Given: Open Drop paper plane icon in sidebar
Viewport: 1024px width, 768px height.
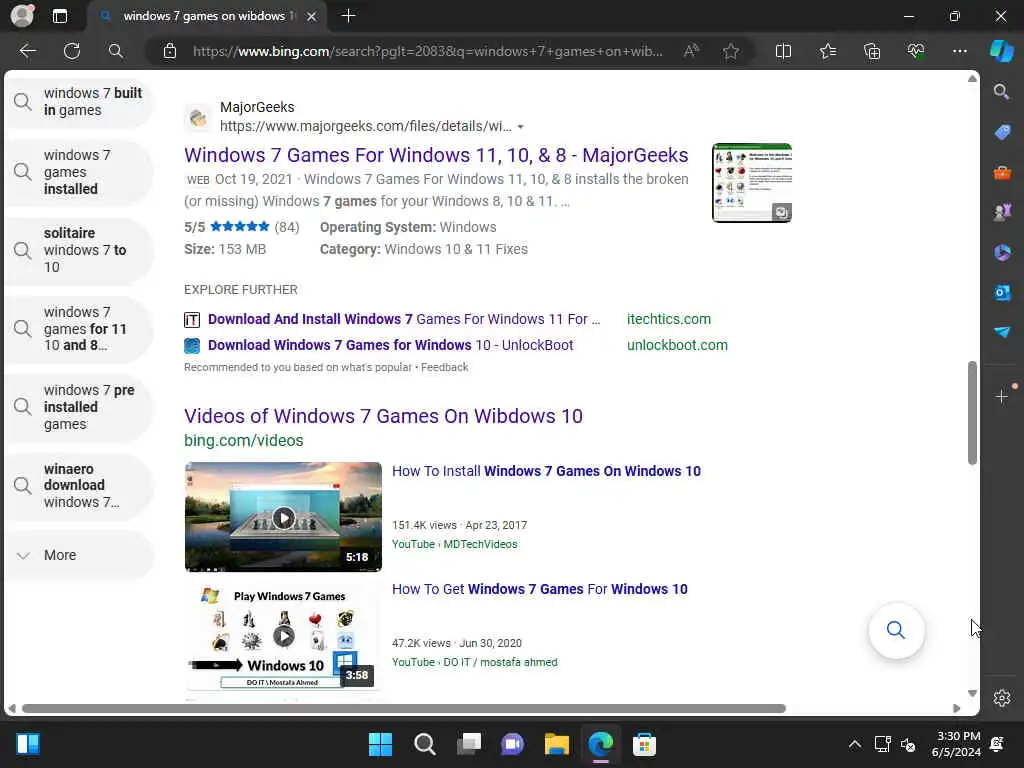Looking at the screenshot, I should click(1002, 332).
